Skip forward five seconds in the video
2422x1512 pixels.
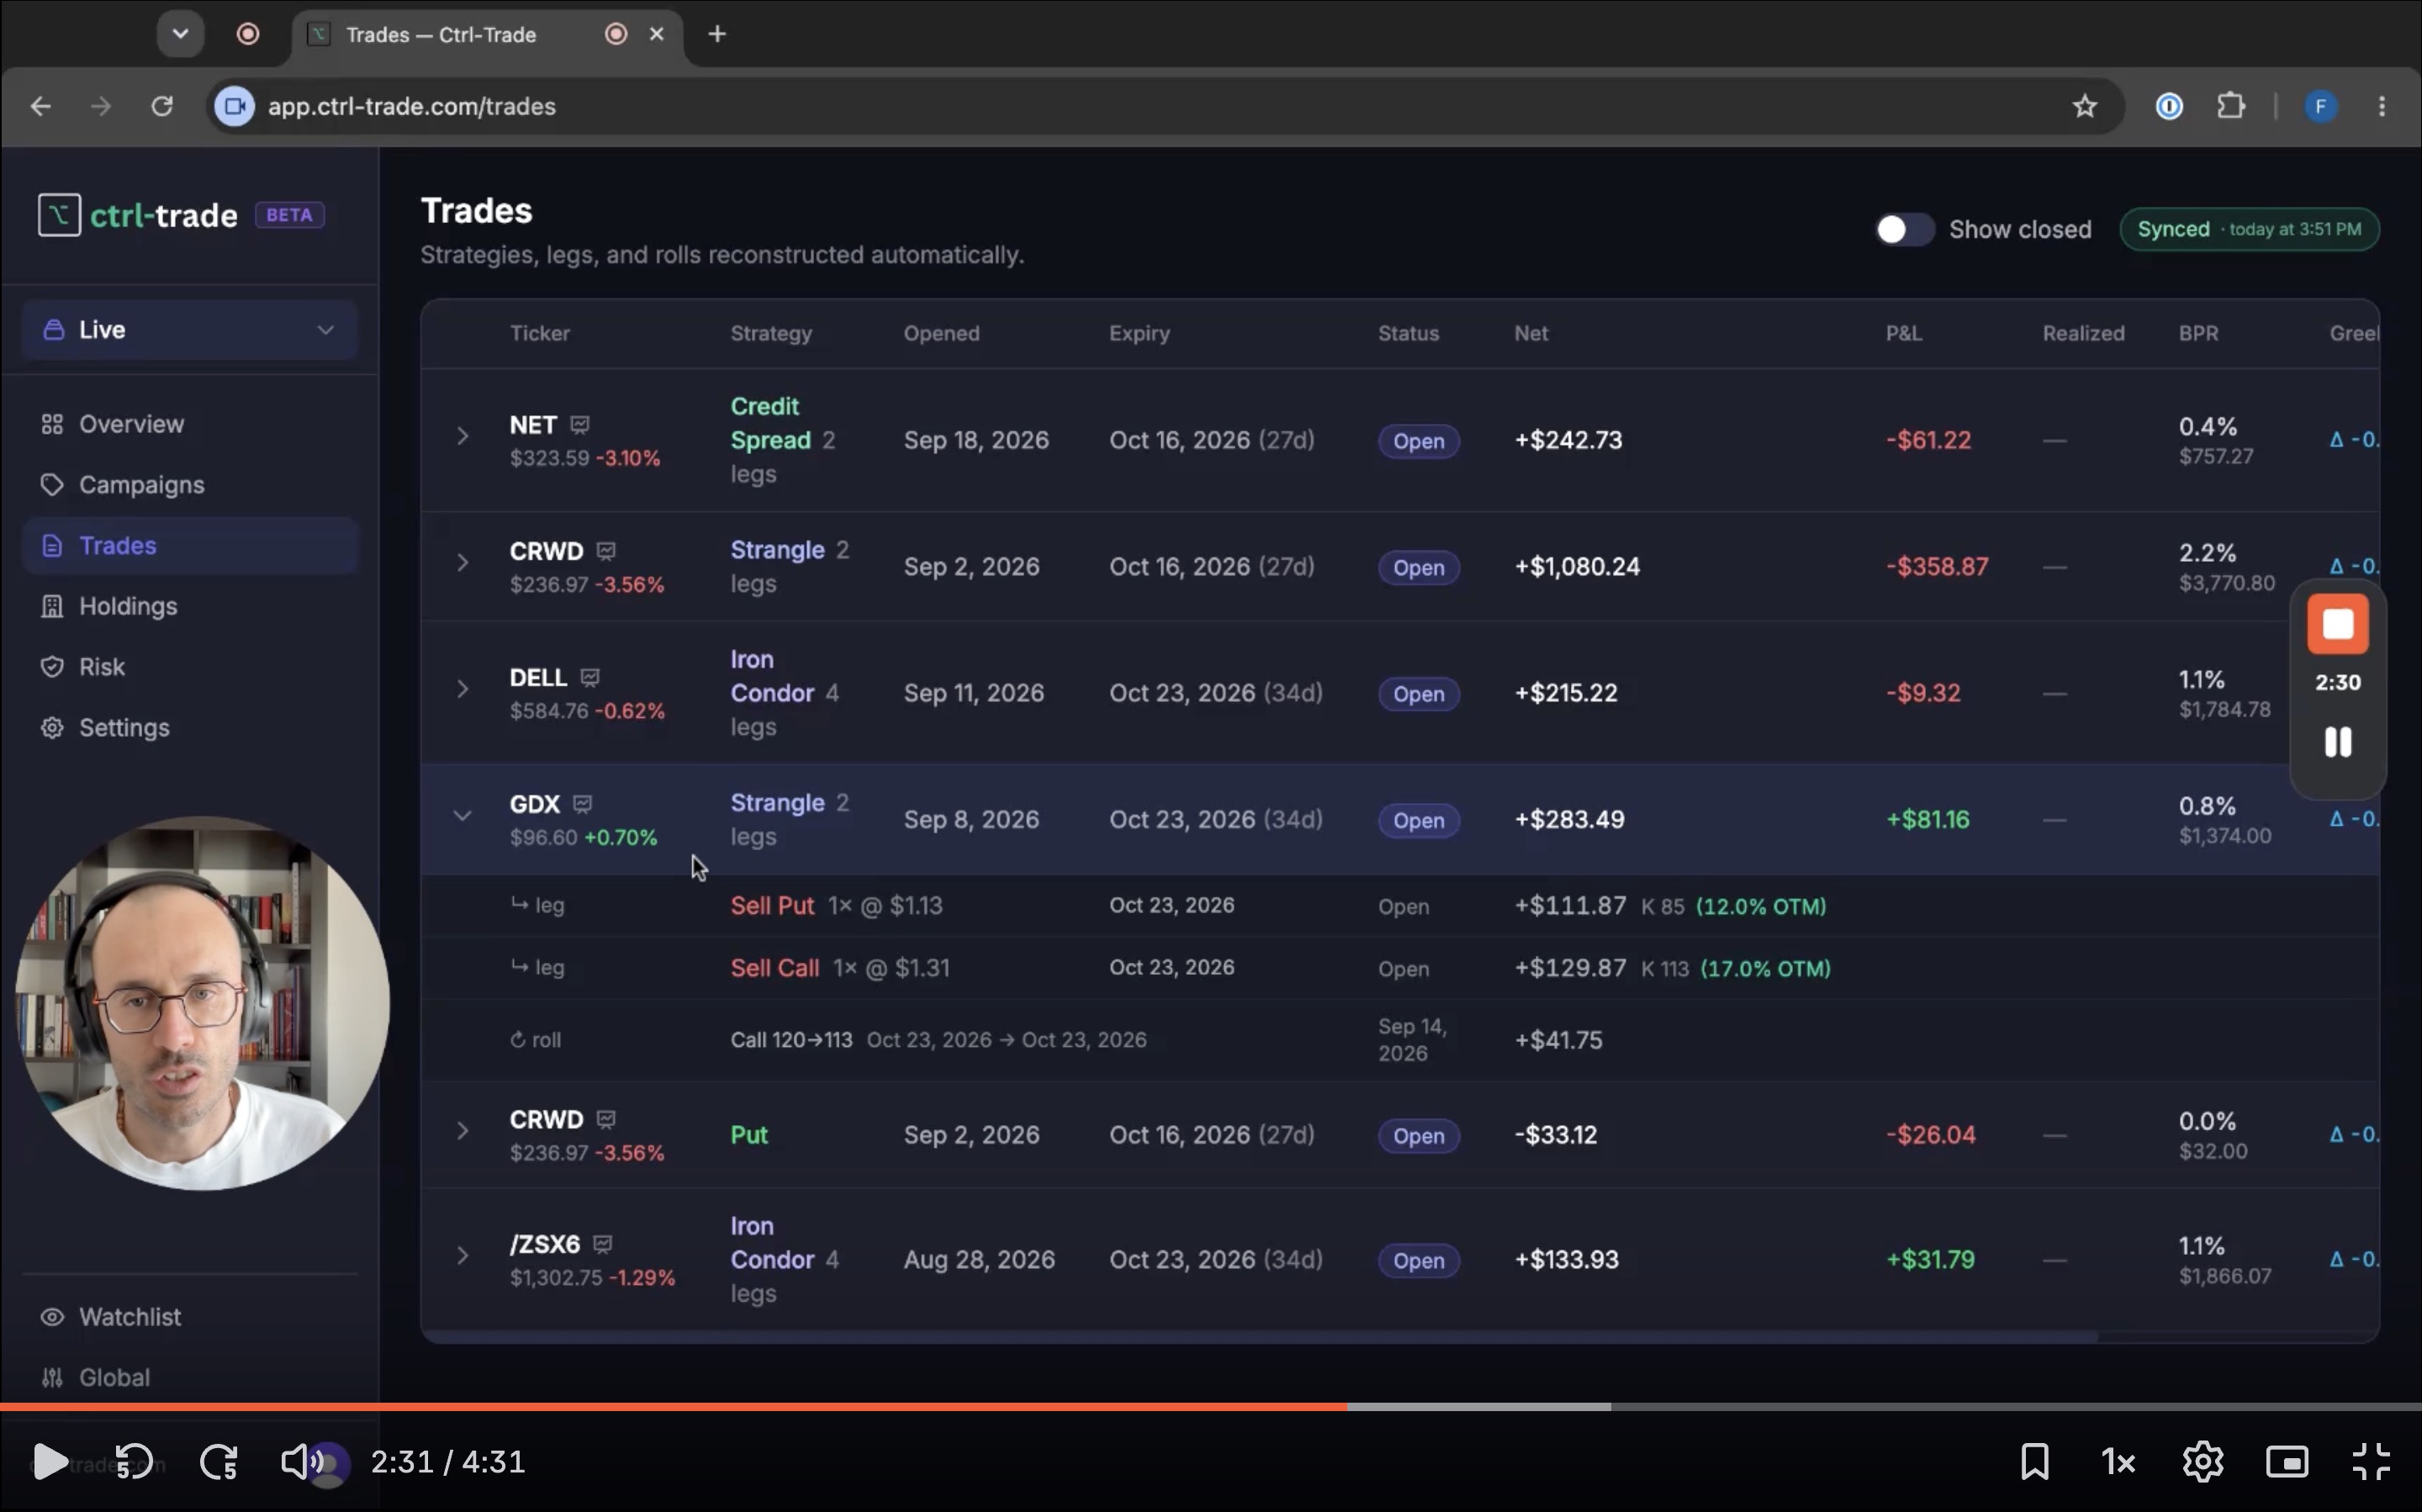tap(218, 1462)
